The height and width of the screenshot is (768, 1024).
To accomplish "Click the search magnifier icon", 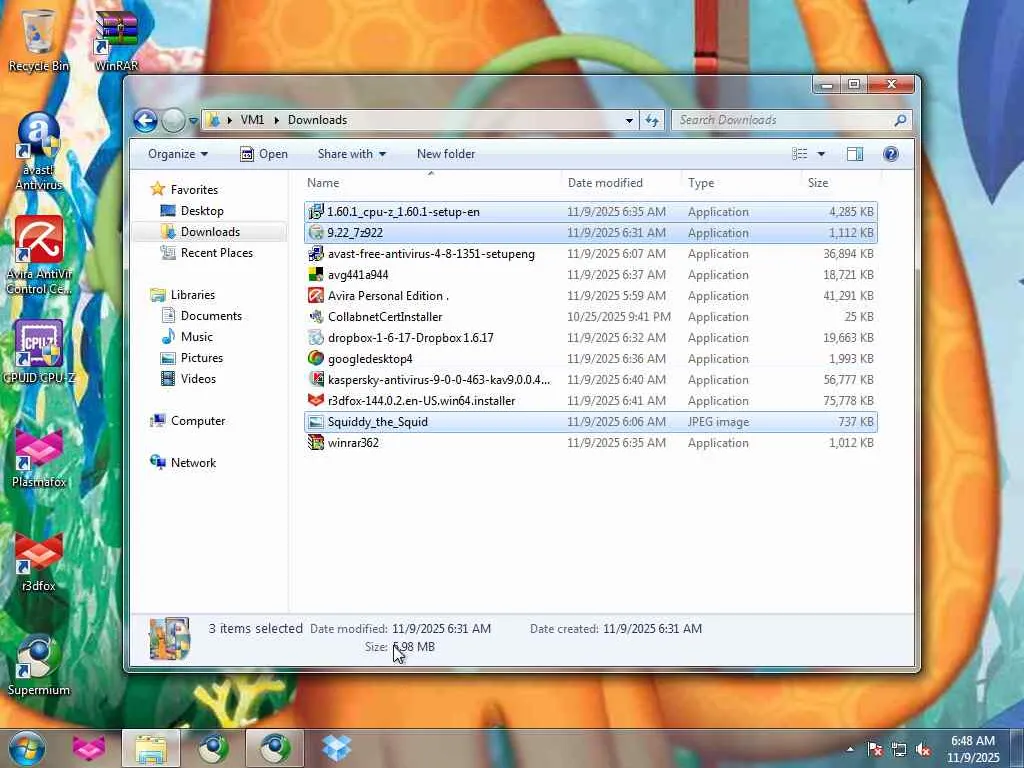I will tap(900, 120).
